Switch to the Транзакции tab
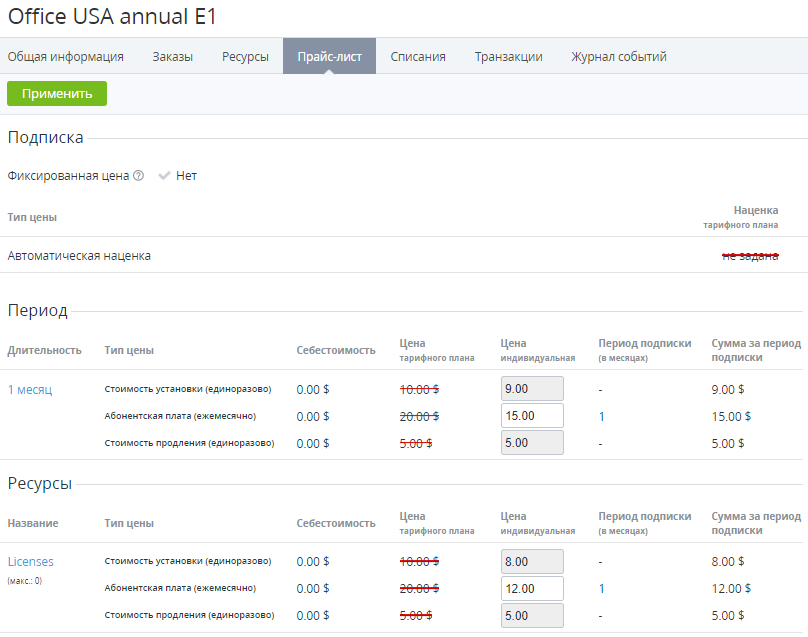This screenshot has width=808, height=637. coord(508,57)
